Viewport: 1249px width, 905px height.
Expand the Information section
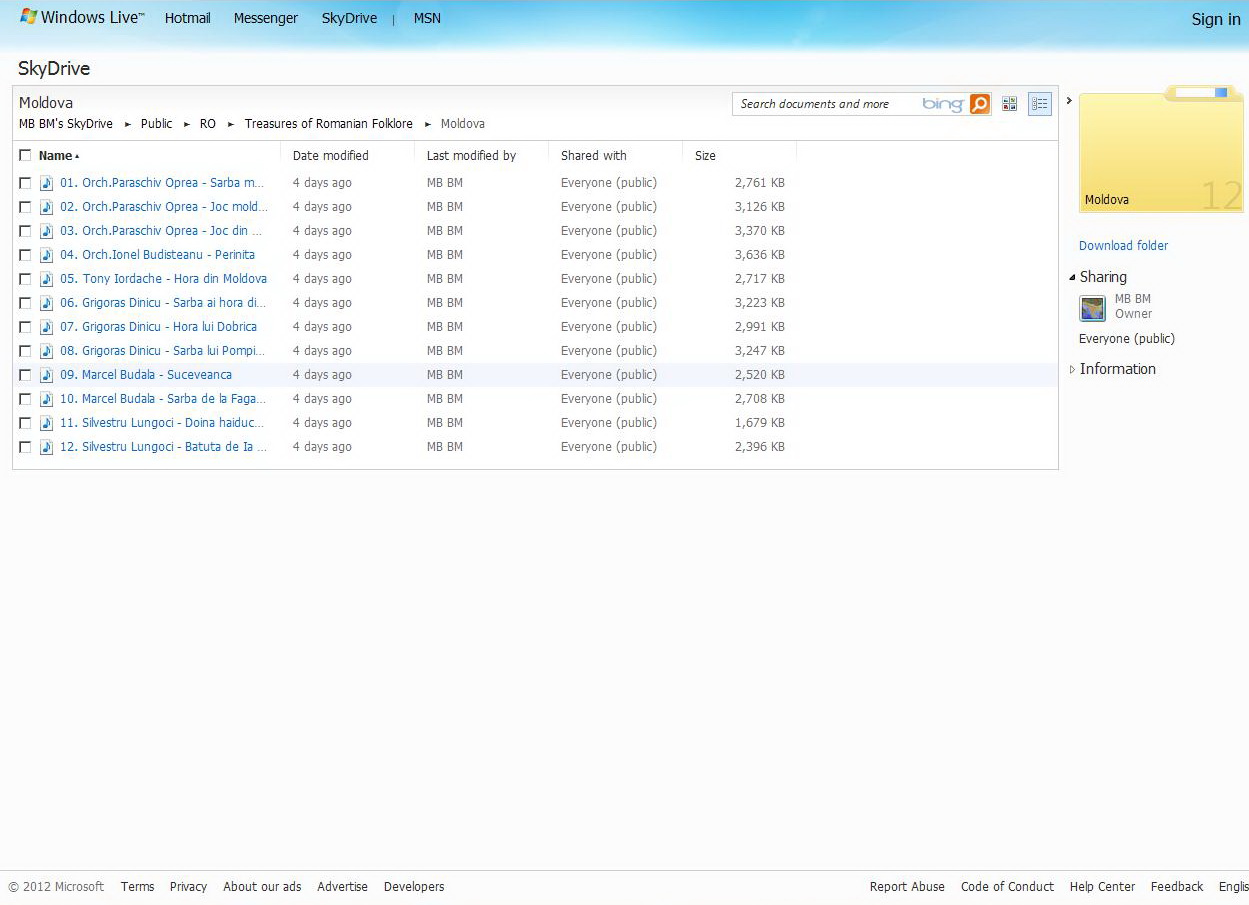point(1073,369)
